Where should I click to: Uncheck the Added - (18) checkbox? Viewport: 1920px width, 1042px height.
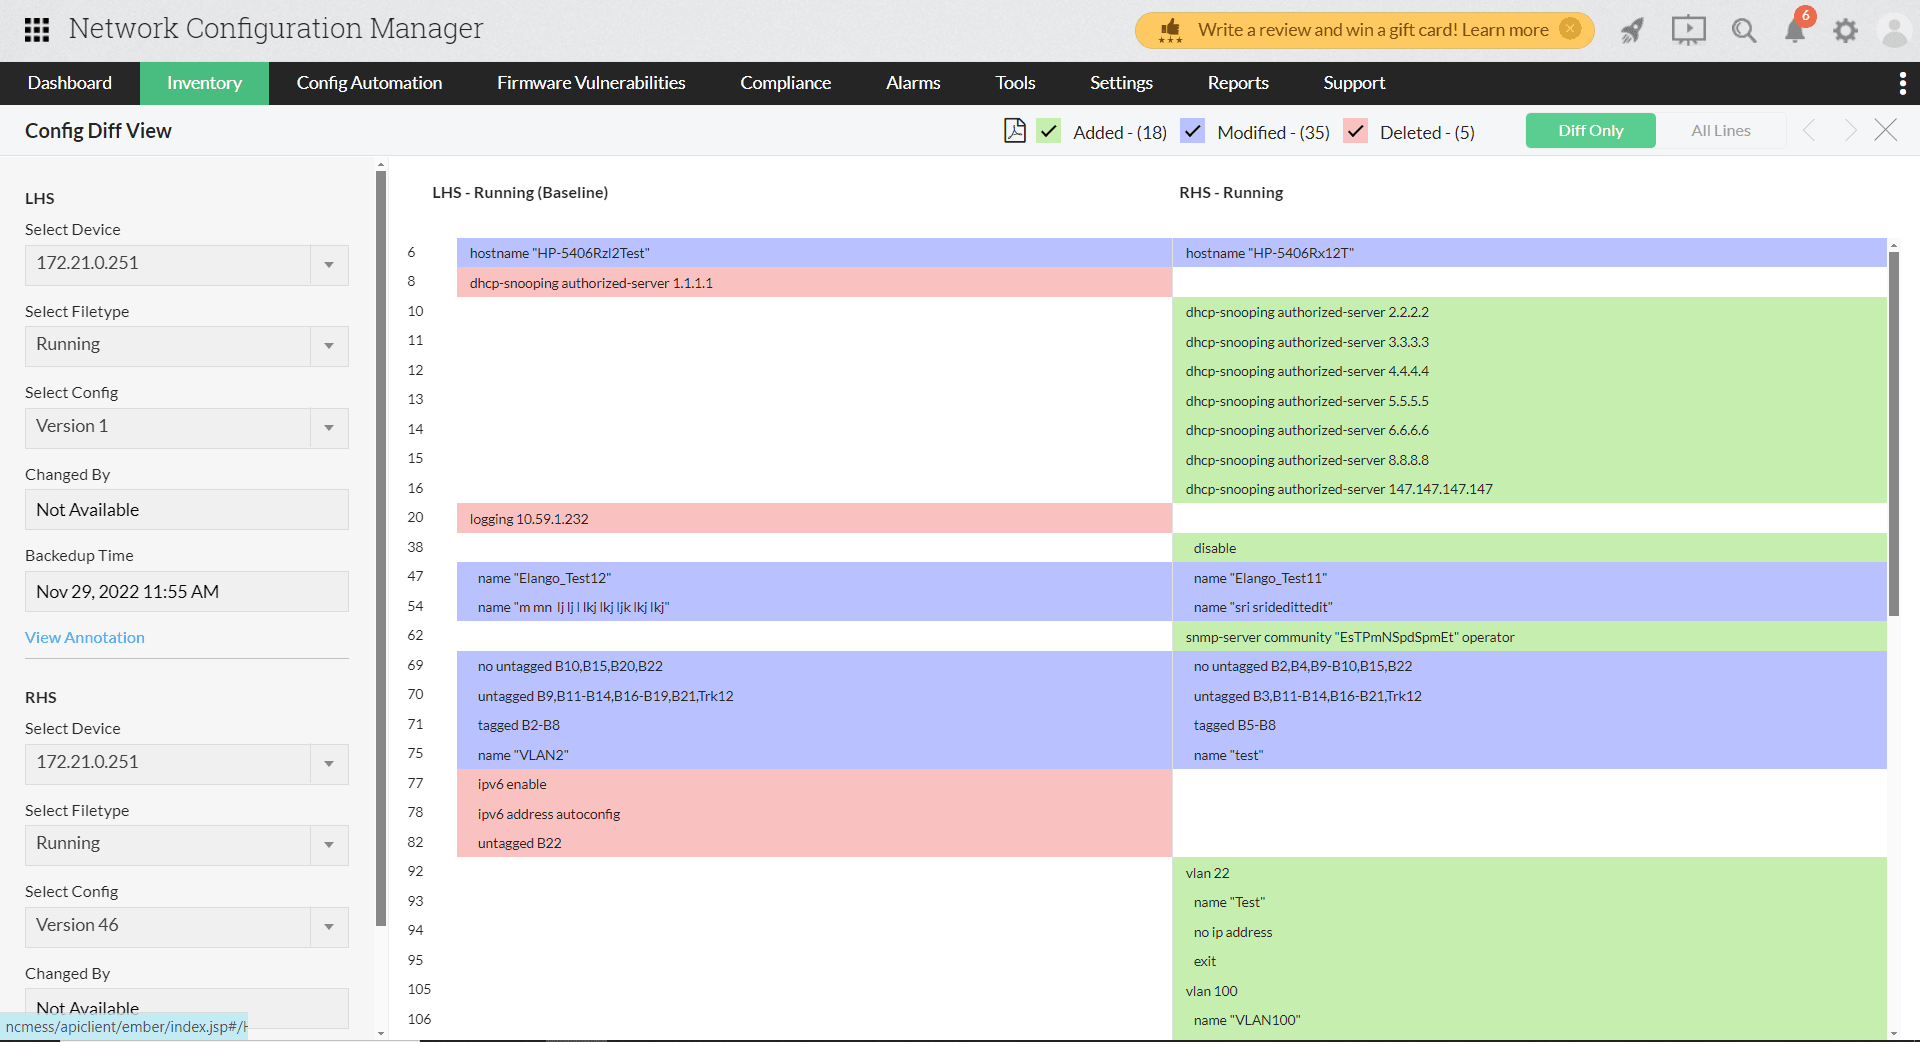[x=1049, y=131]
